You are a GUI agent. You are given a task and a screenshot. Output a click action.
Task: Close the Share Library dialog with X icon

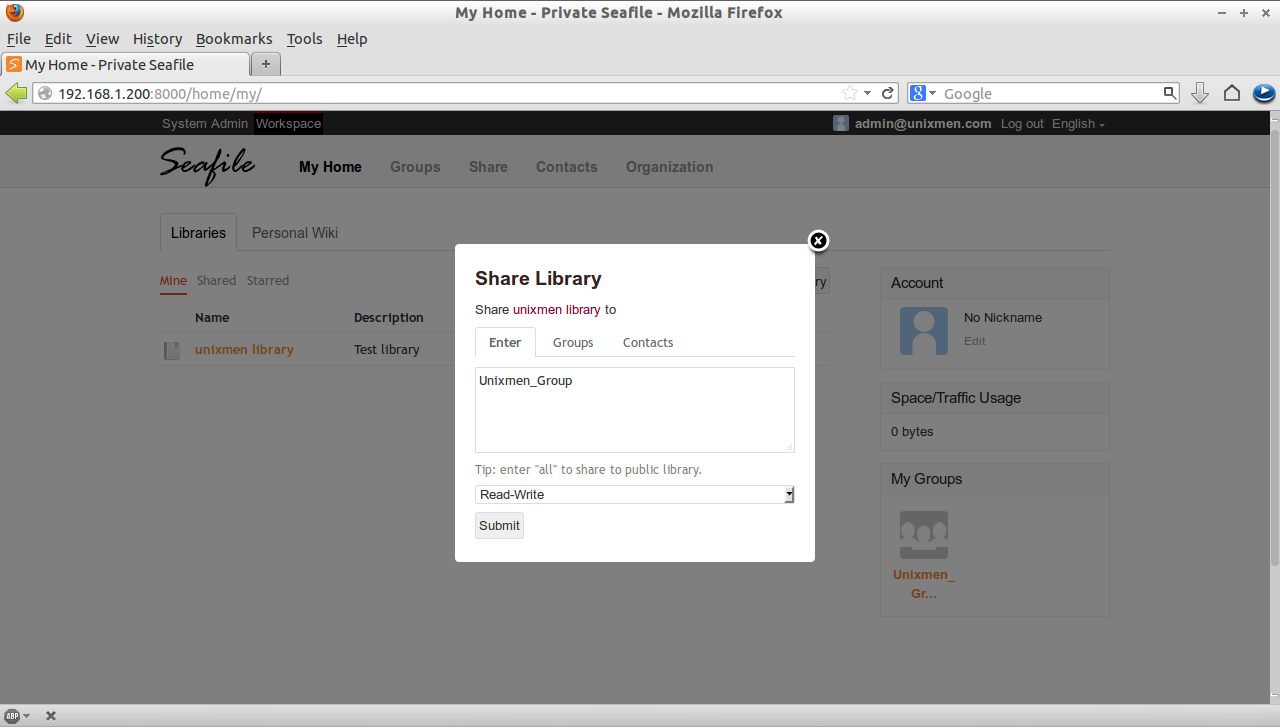(x=818, y=240)
